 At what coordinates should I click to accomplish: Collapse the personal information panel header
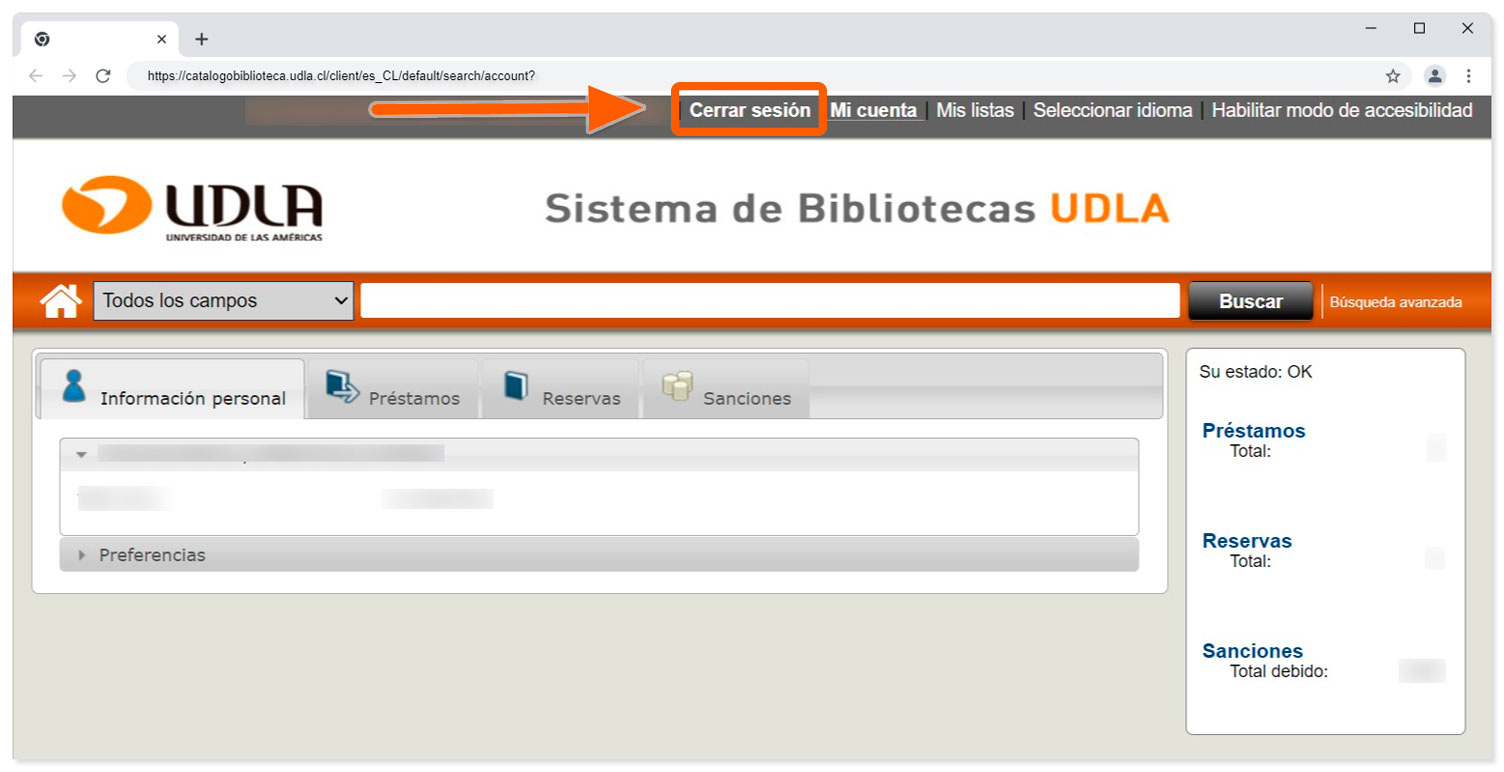(82, 455)
